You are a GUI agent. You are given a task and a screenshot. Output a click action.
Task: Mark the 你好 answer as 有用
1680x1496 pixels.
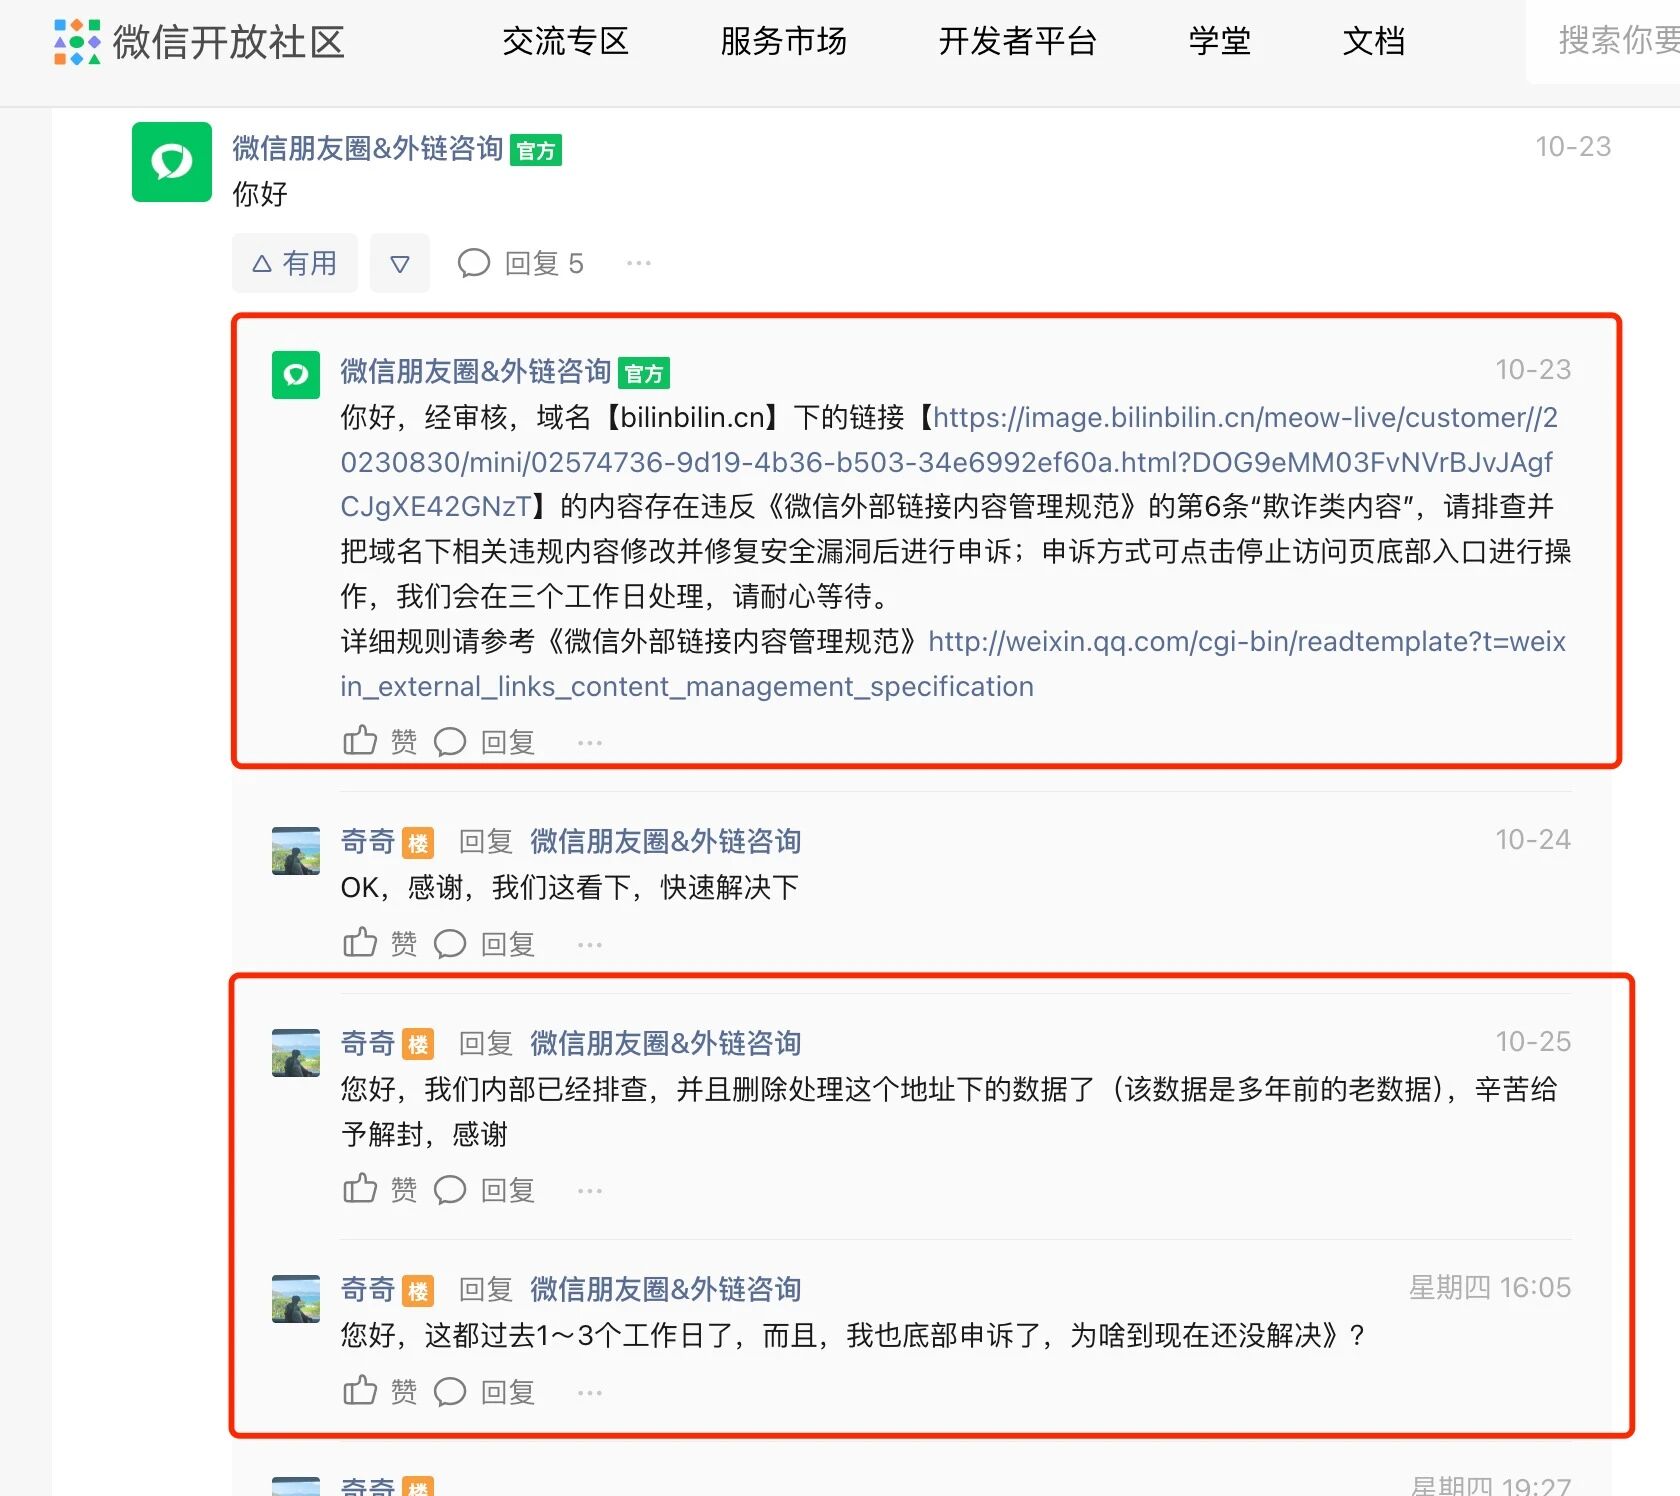(x=294, y=263)
